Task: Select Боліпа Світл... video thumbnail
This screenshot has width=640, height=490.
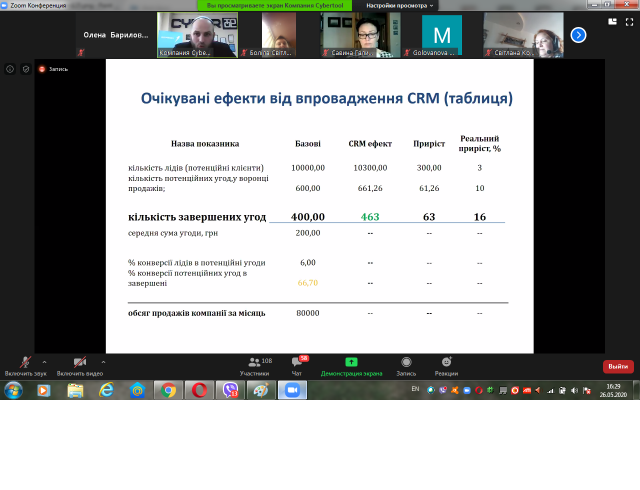Action: pyautogui.click(x=279, y=35)
